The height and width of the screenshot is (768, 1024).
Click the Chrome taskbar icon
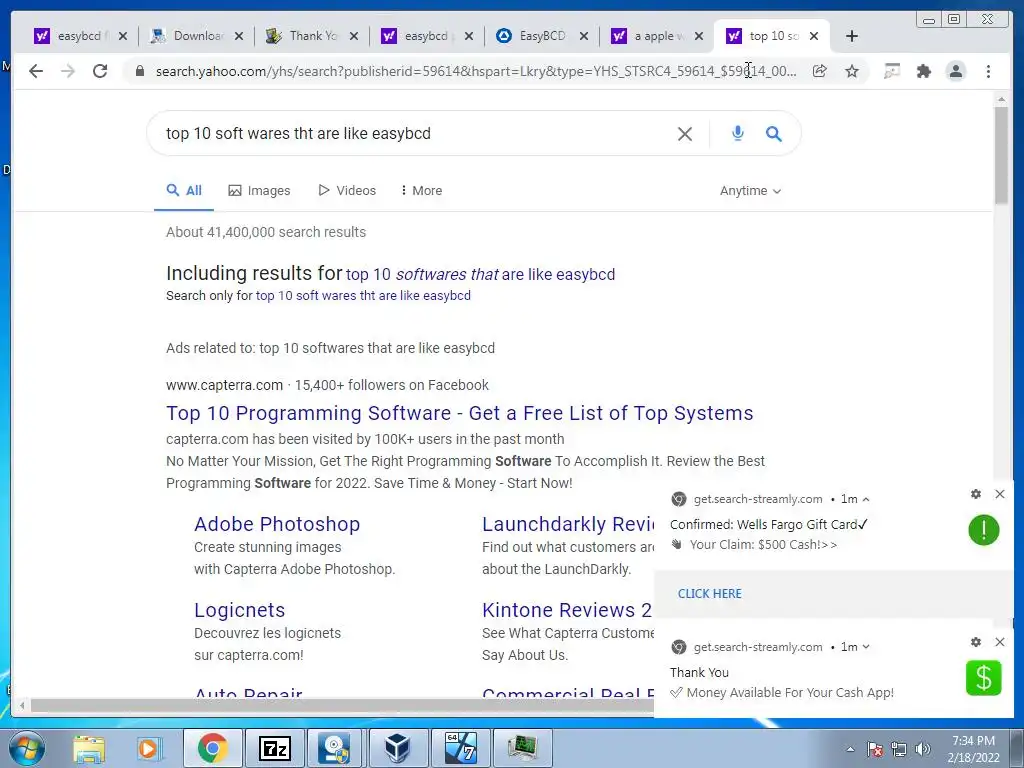coord(212,748)
